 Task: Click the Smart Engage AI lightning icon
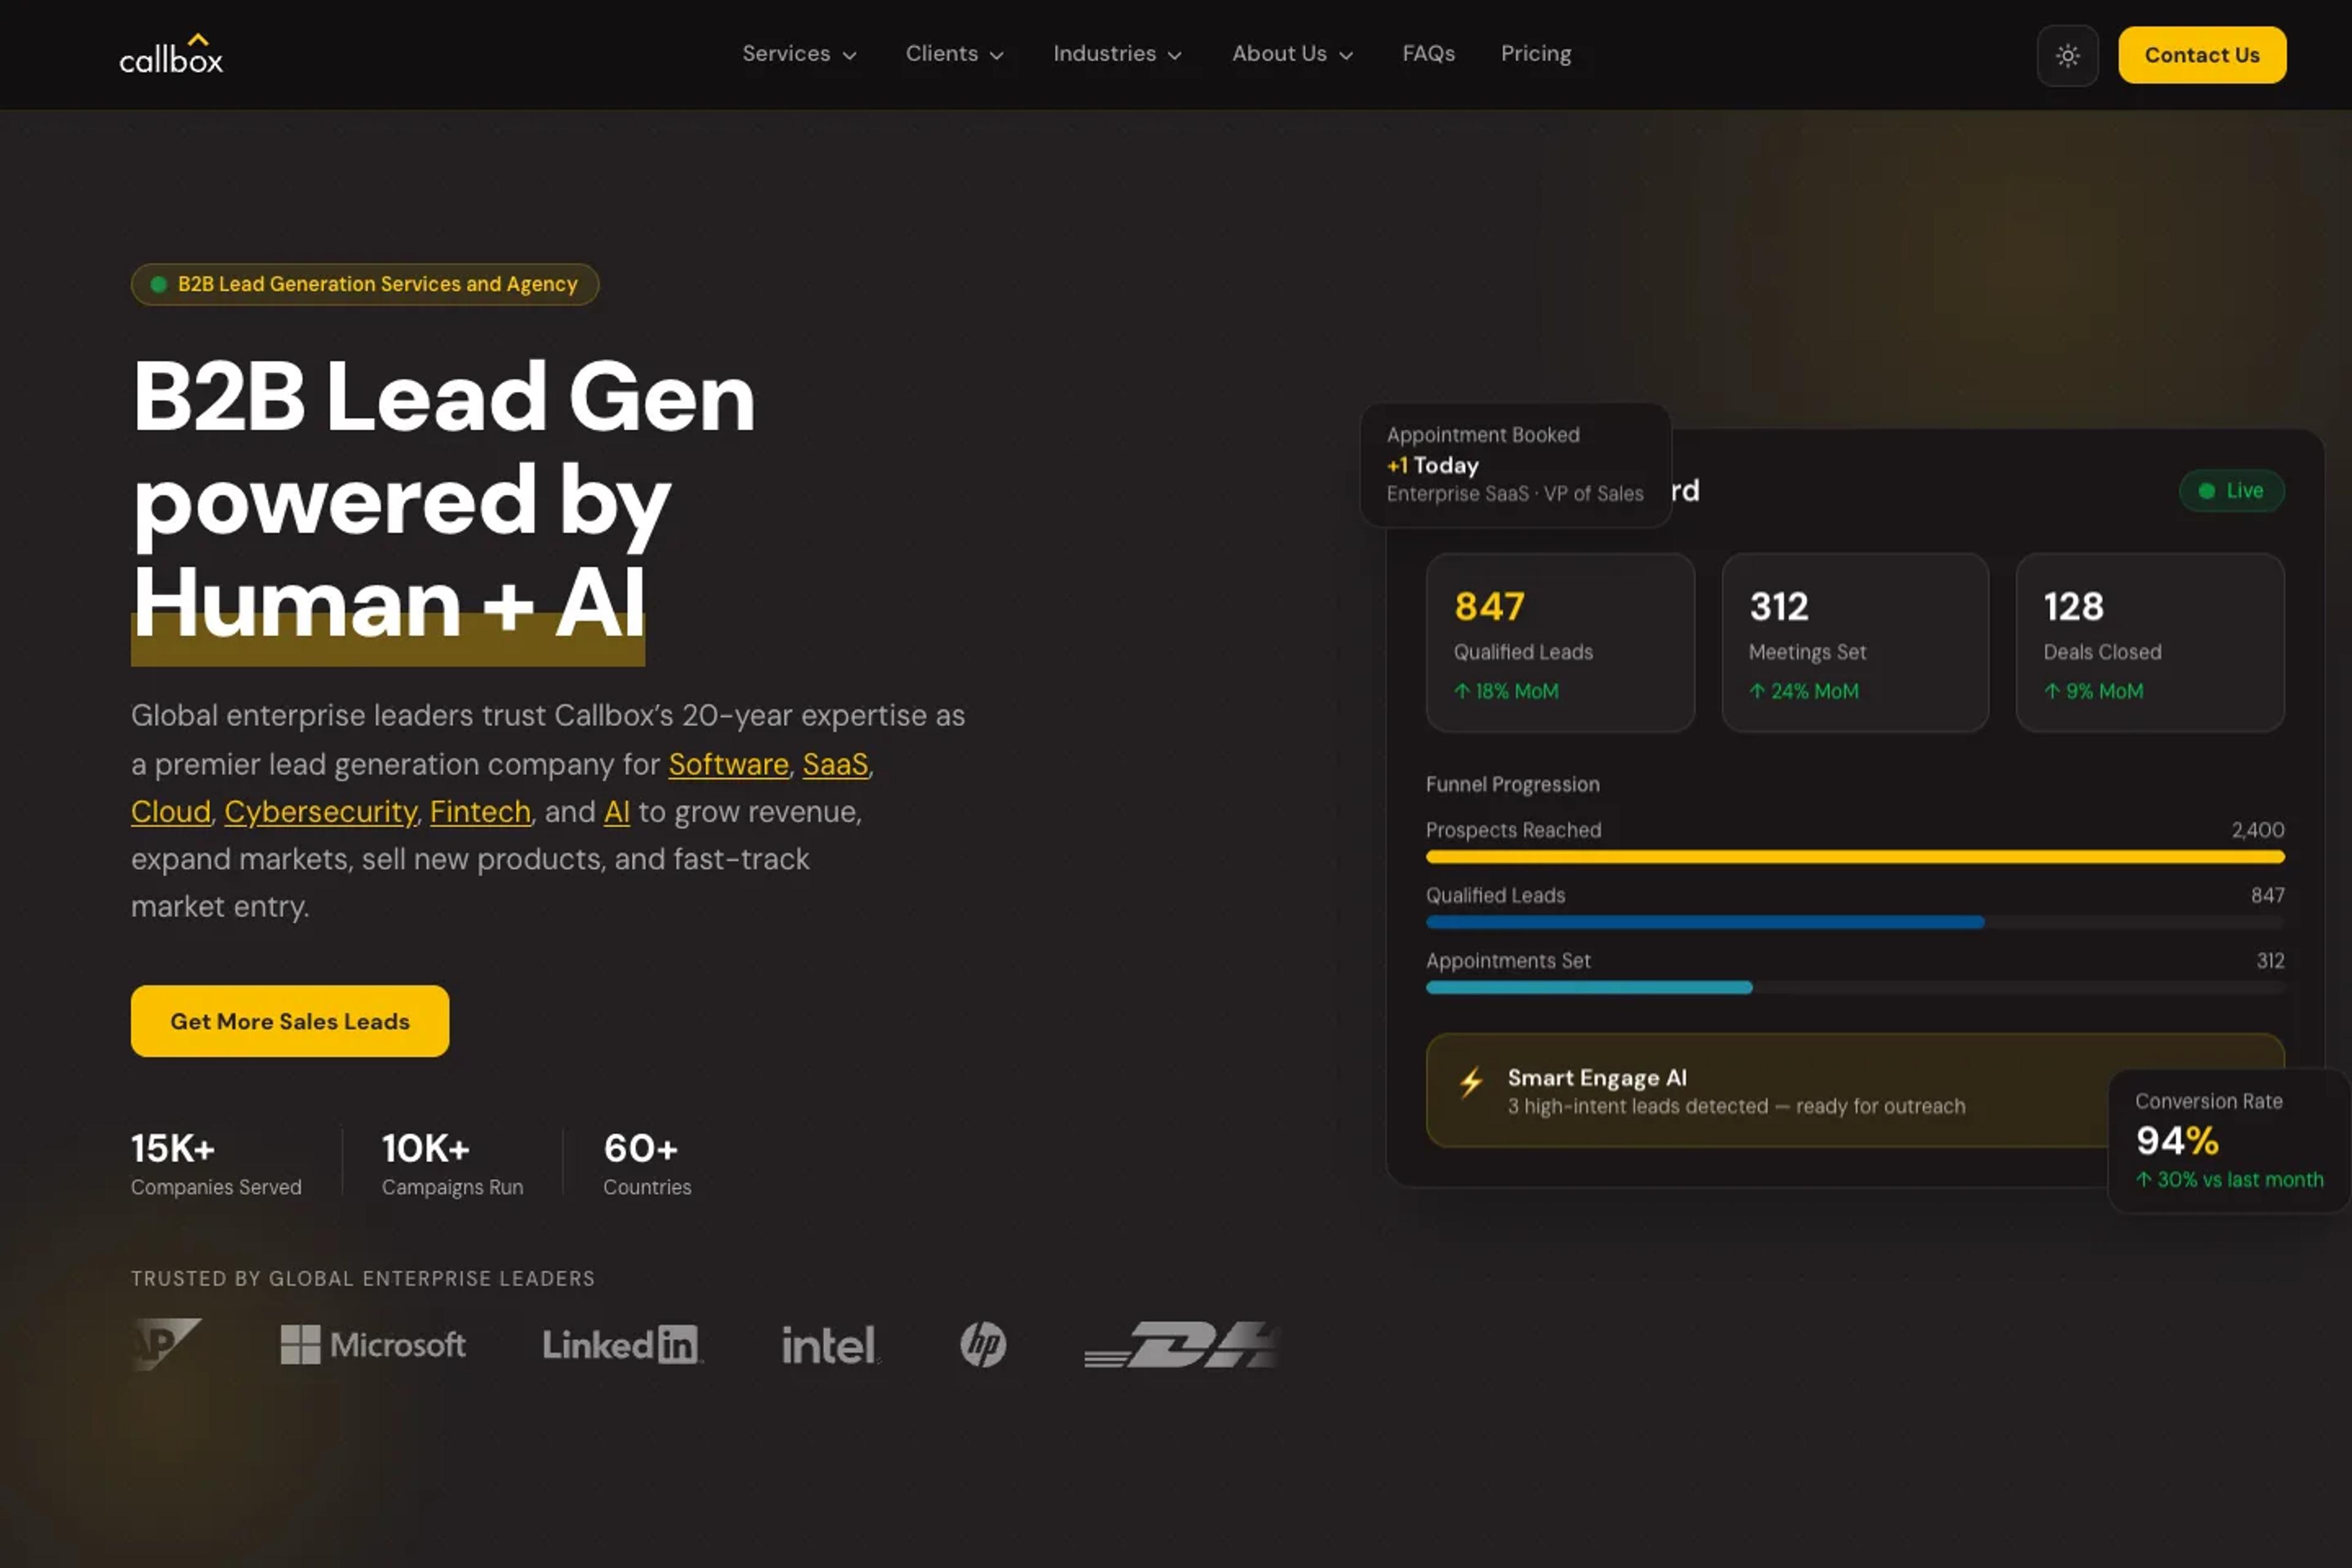(x=1471, y=1083)
